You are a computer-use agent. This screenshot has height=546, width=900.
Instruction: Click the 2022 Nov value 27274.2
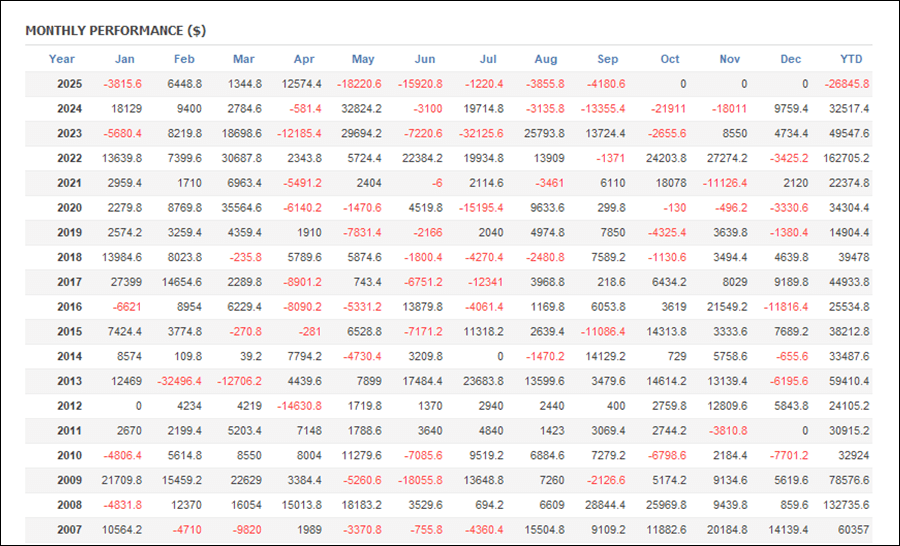pyautogui.click(x=726, y=158)
